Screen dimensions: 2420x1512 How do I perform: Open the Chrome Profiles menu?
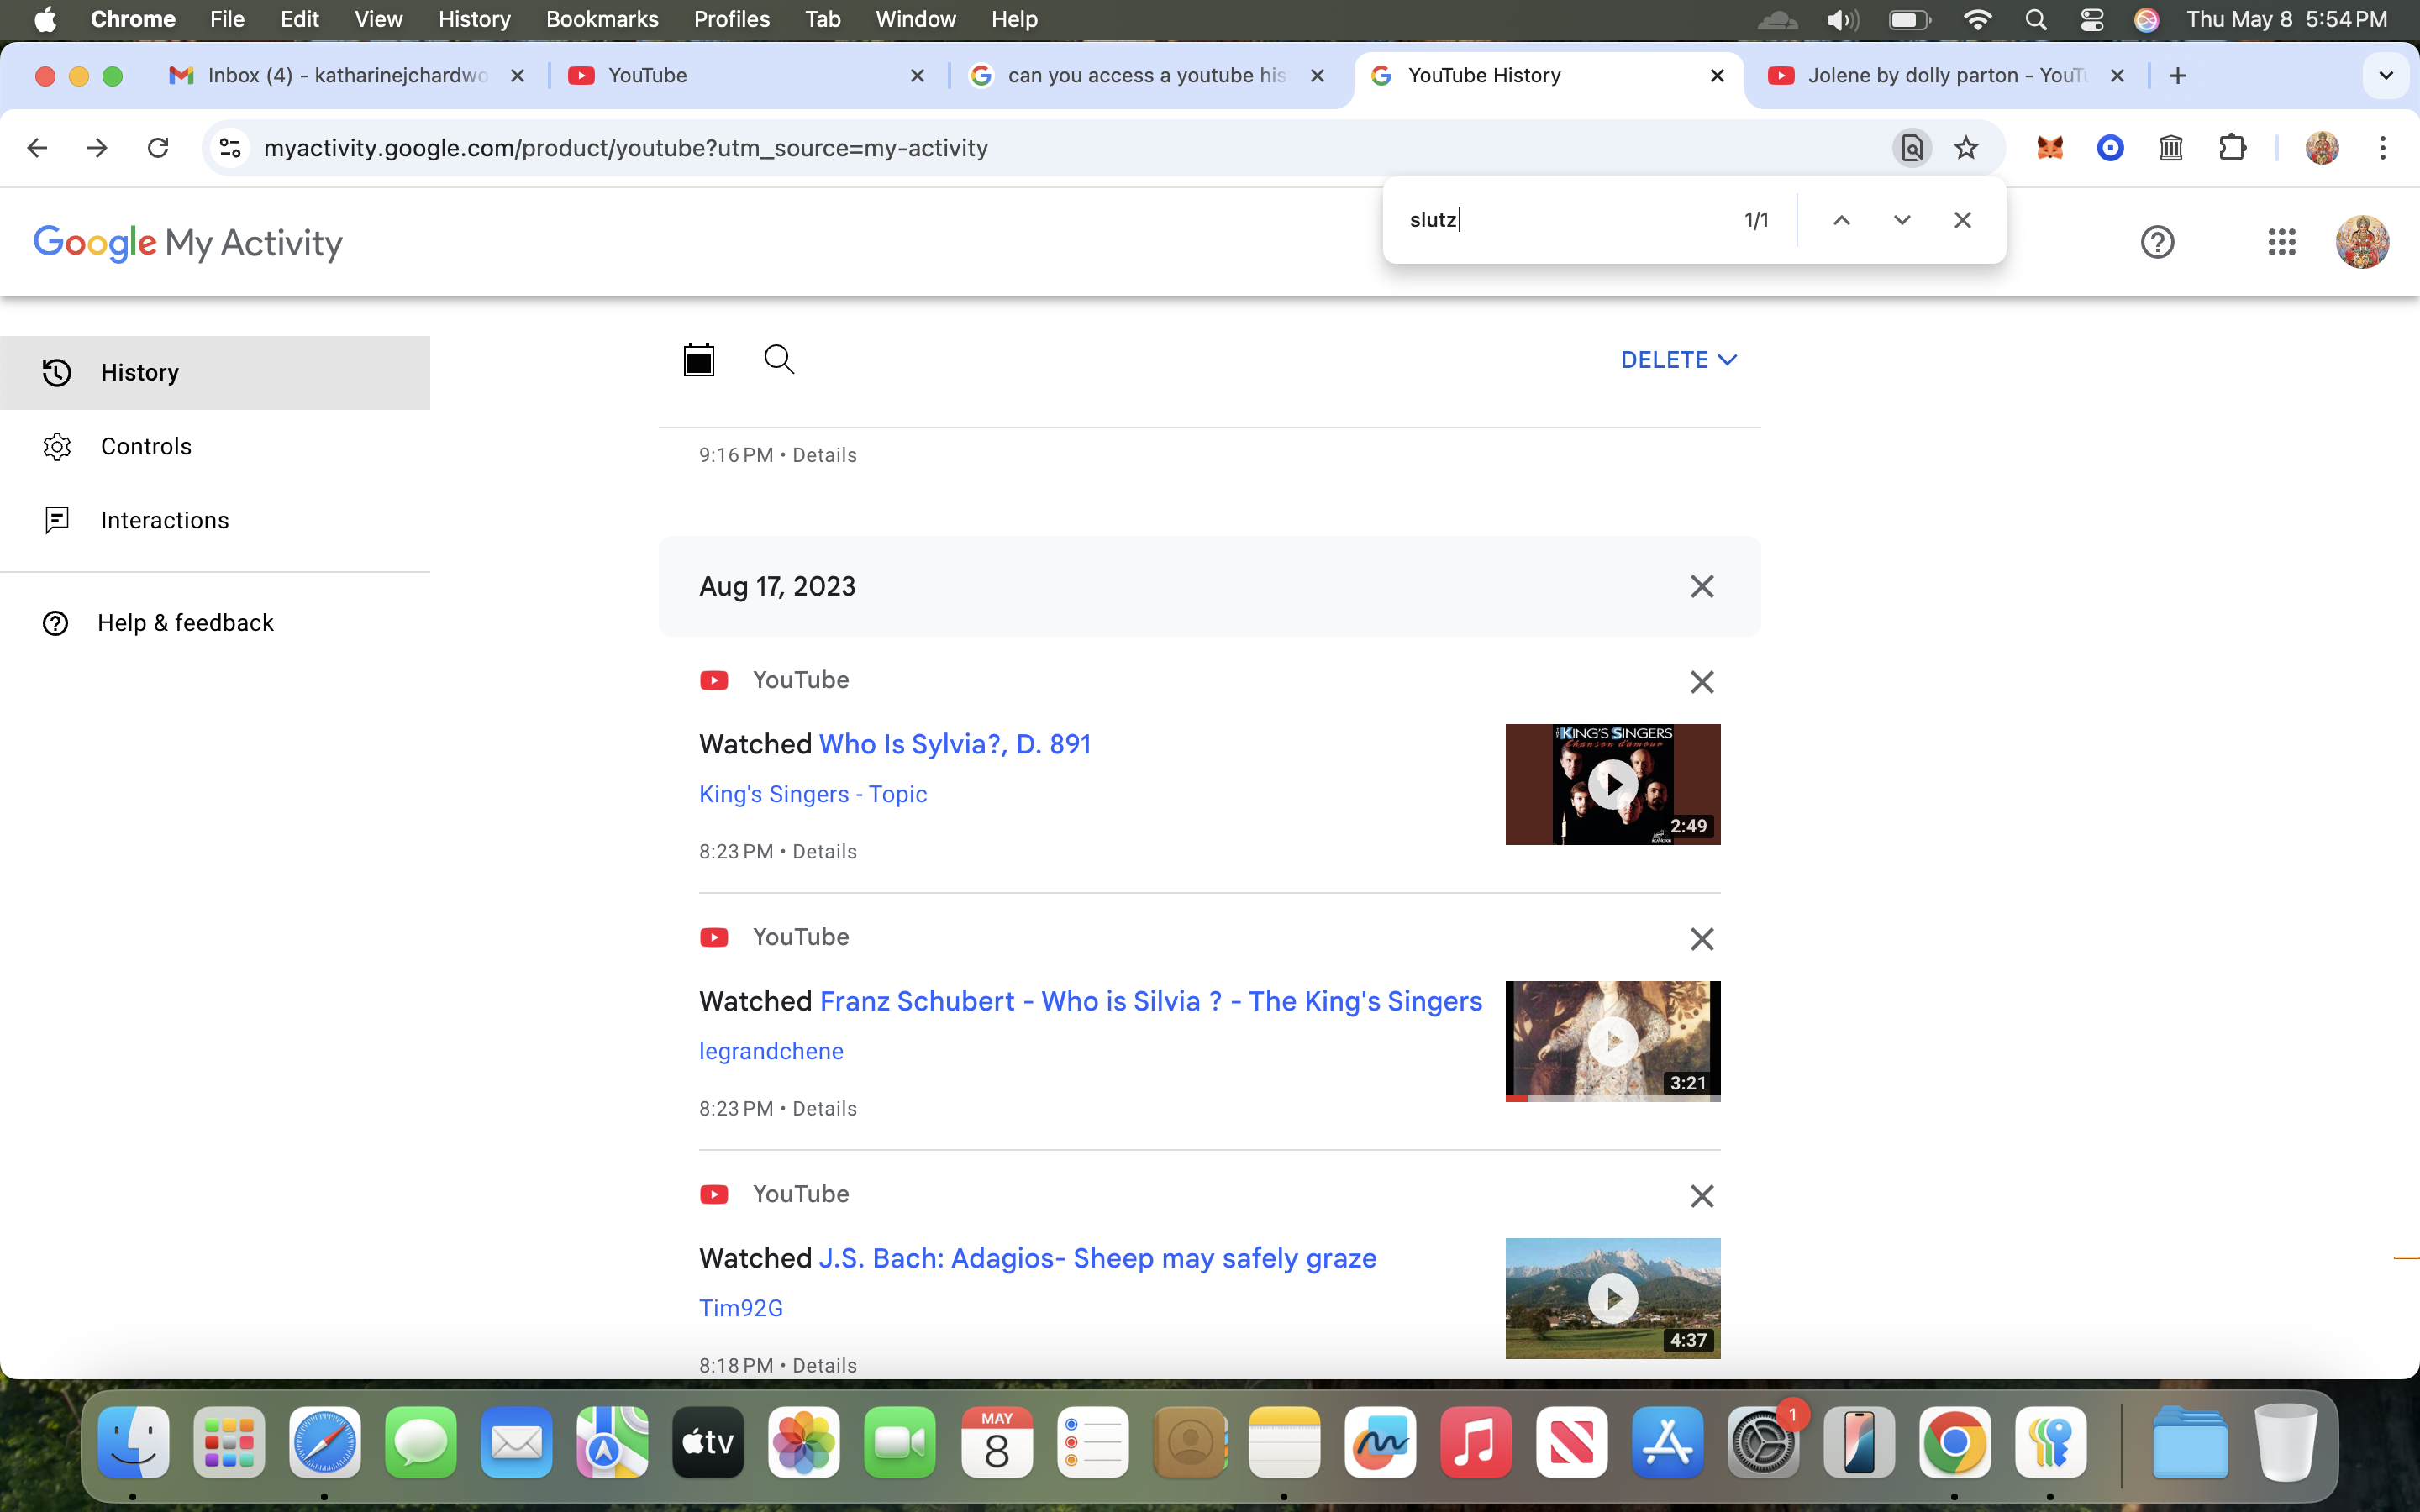[x=732, y=19]
